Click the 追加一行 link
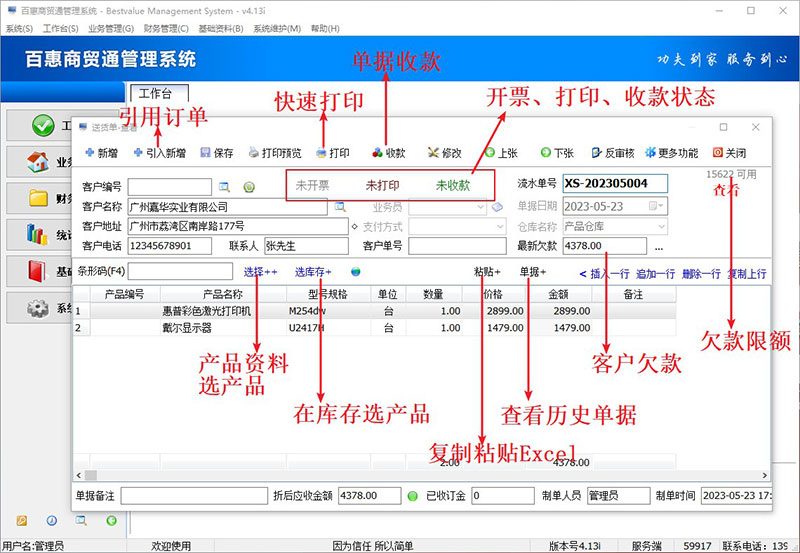This screenshot has width=800, height=553. [x=656, y=274]
